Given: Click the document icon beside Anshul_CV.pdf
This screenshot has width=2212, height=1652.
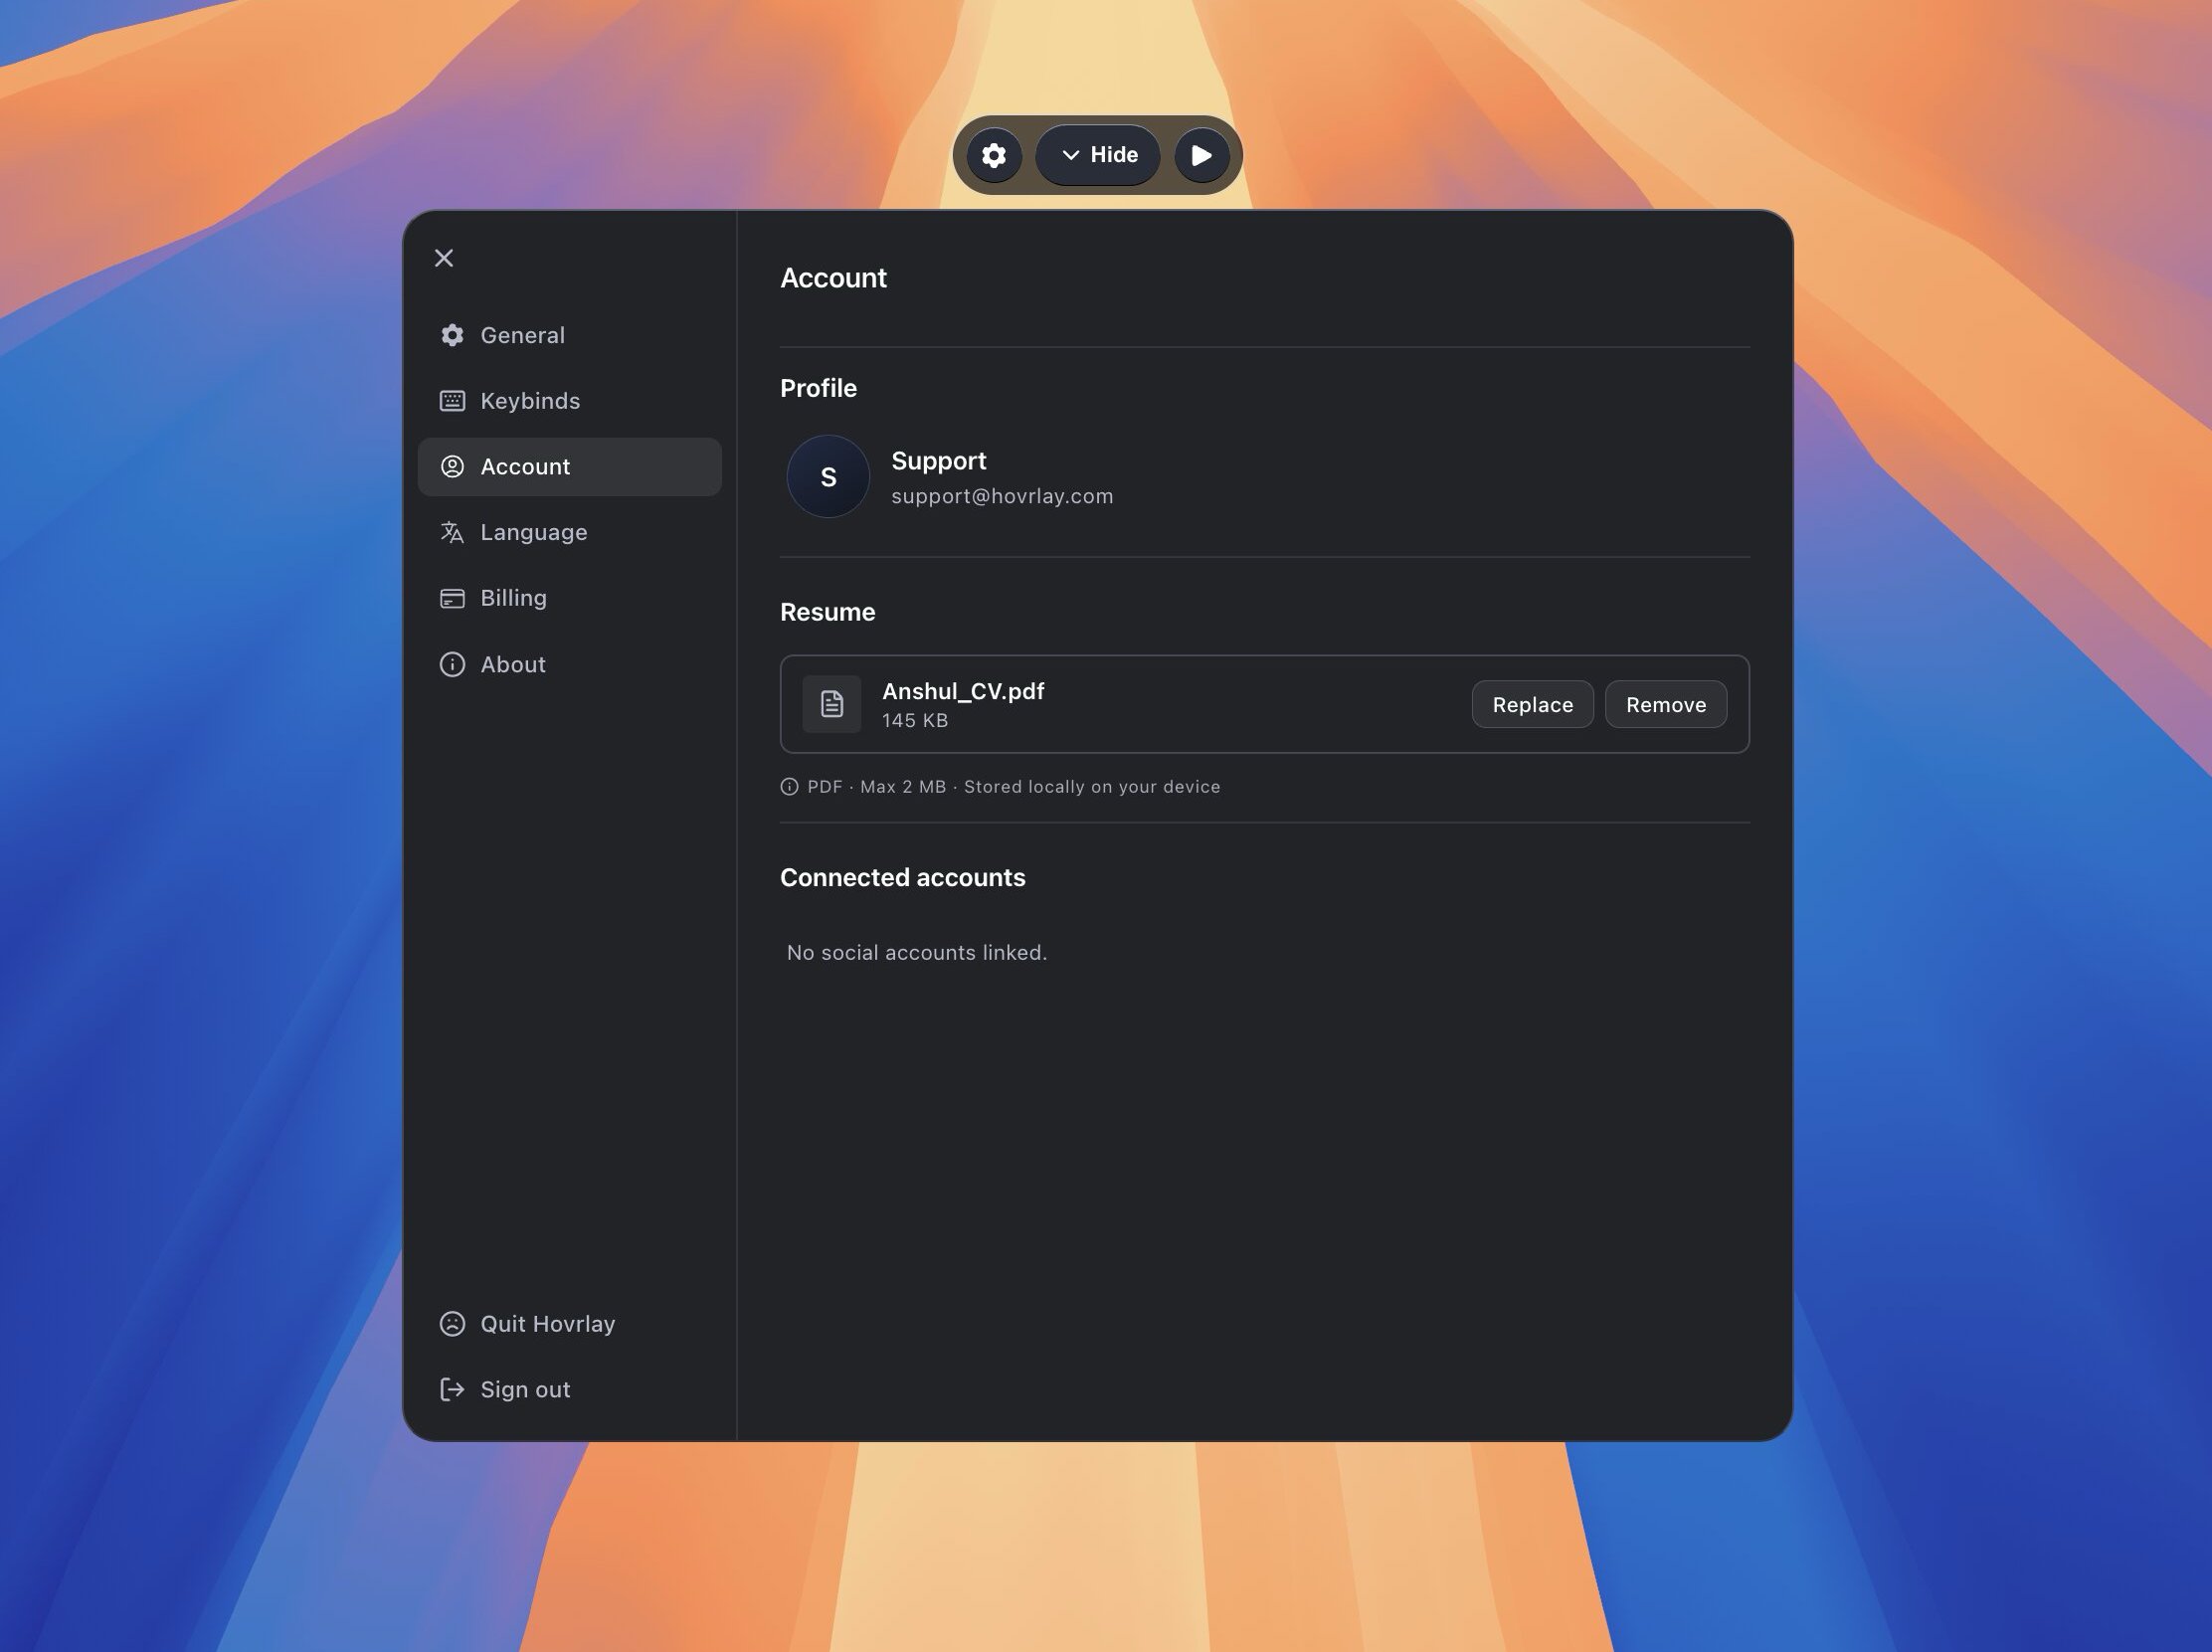Looking at the screenshot, I should click(x=832, y=704).
